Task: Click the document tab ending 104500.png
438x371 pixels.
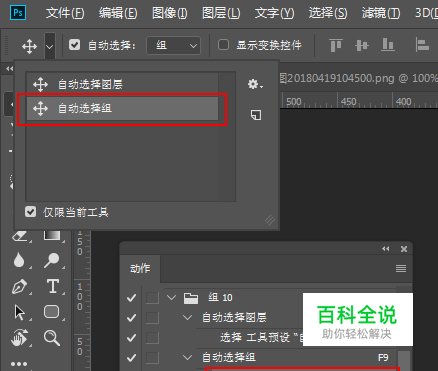Action: 358,78
